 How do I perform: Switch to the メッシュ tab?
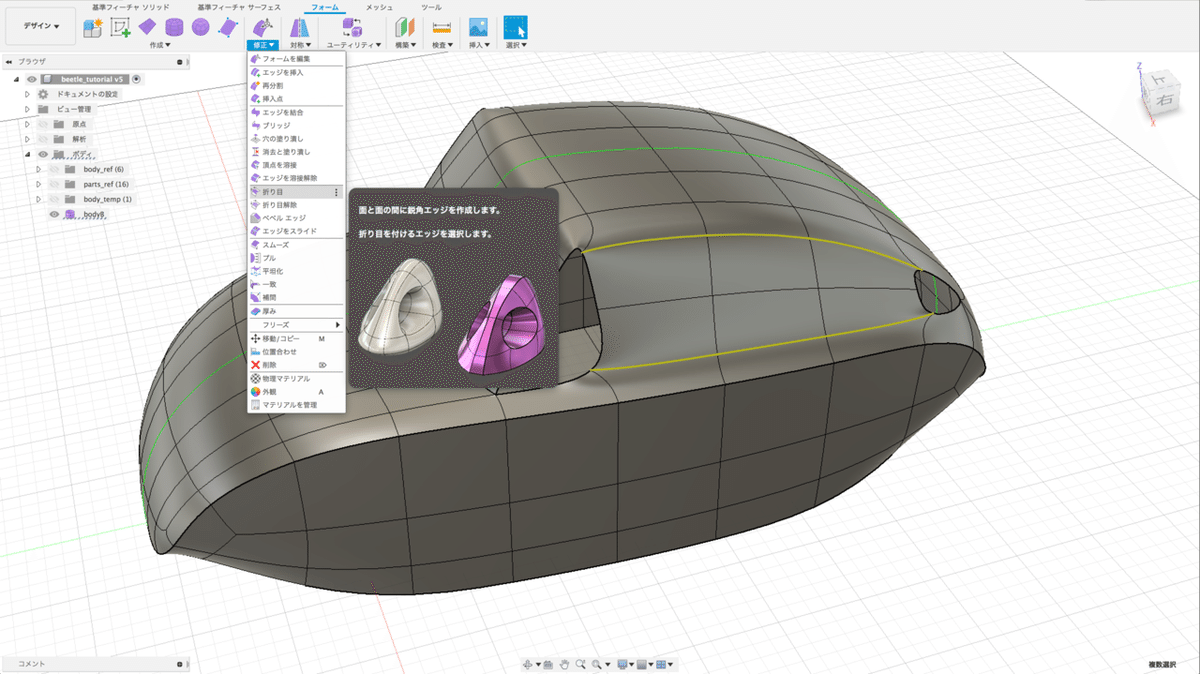pyautogui.click(x=379, y=7)
